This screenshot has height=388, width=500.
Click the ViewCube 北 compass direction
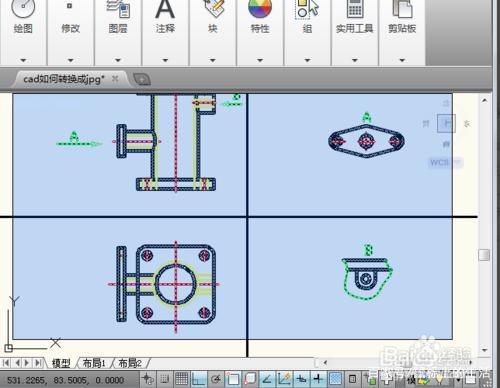pyautogui.click(x=446, y=103)
